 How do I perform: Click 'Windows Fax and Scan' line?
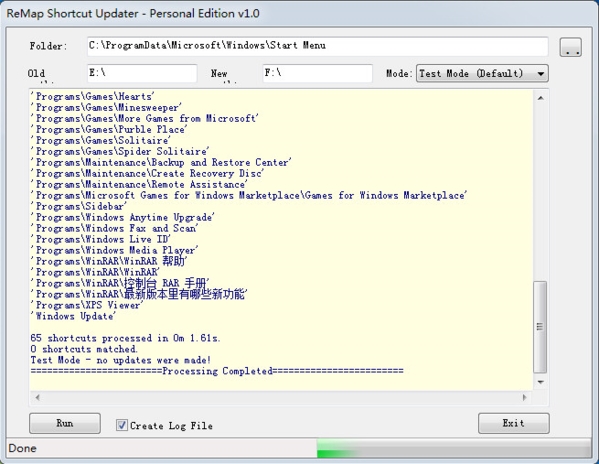click(x=114, y=229)
